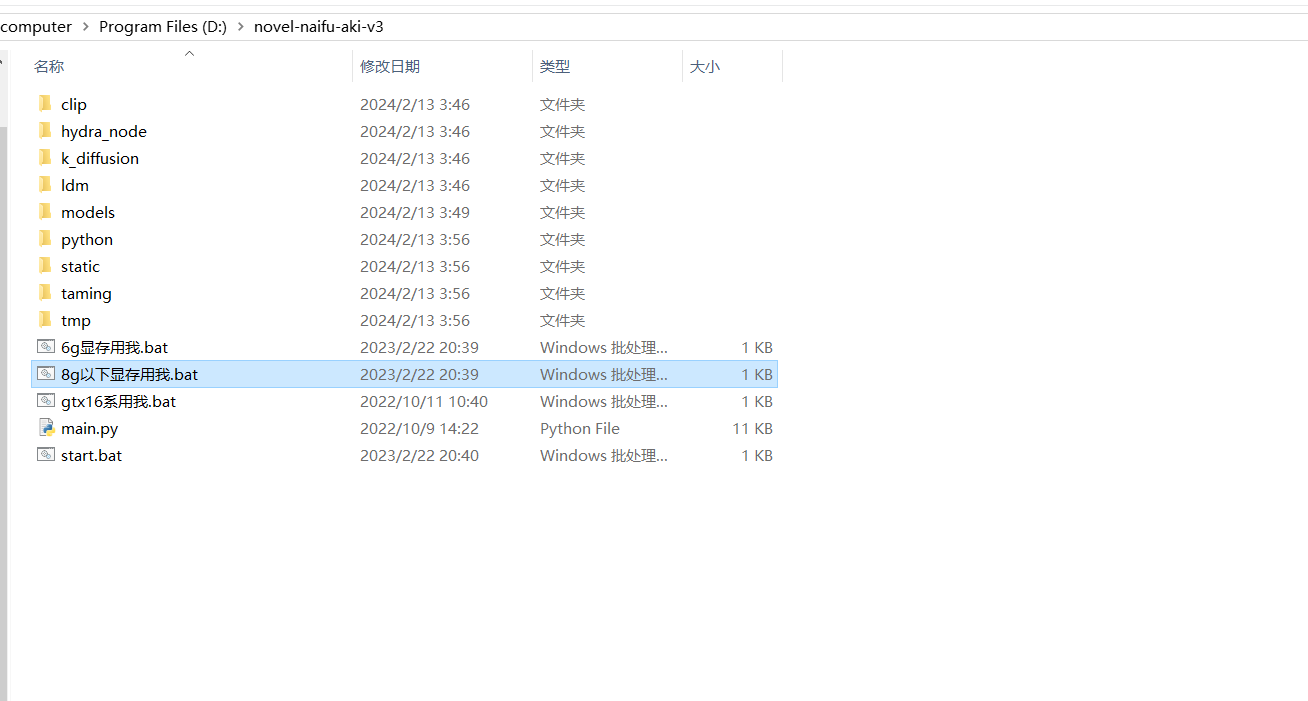Navigate to Program Files (D:) breadcrumb
1308x701 pixels.
coord(163,27)
